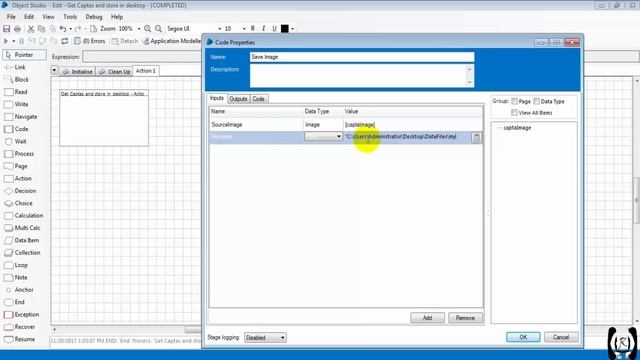Click the zoom out magnifier icon

[x=158, y=29]
